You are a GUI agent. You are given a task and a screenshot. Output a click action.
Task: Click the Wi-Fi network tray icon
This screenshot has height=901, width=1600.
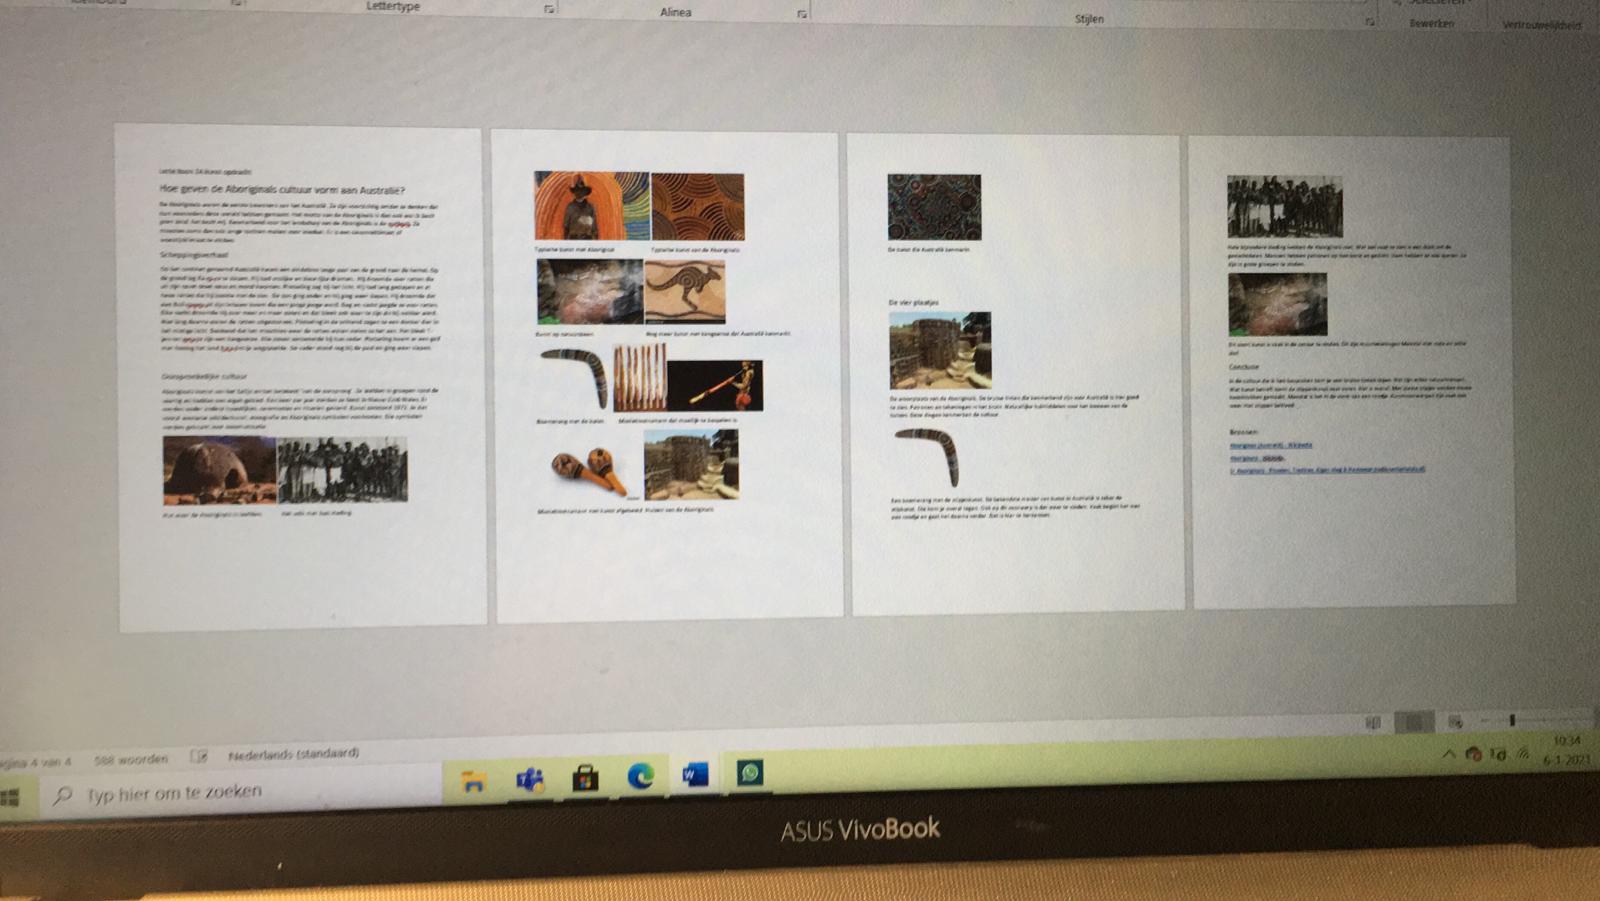tap(1524, 754)
